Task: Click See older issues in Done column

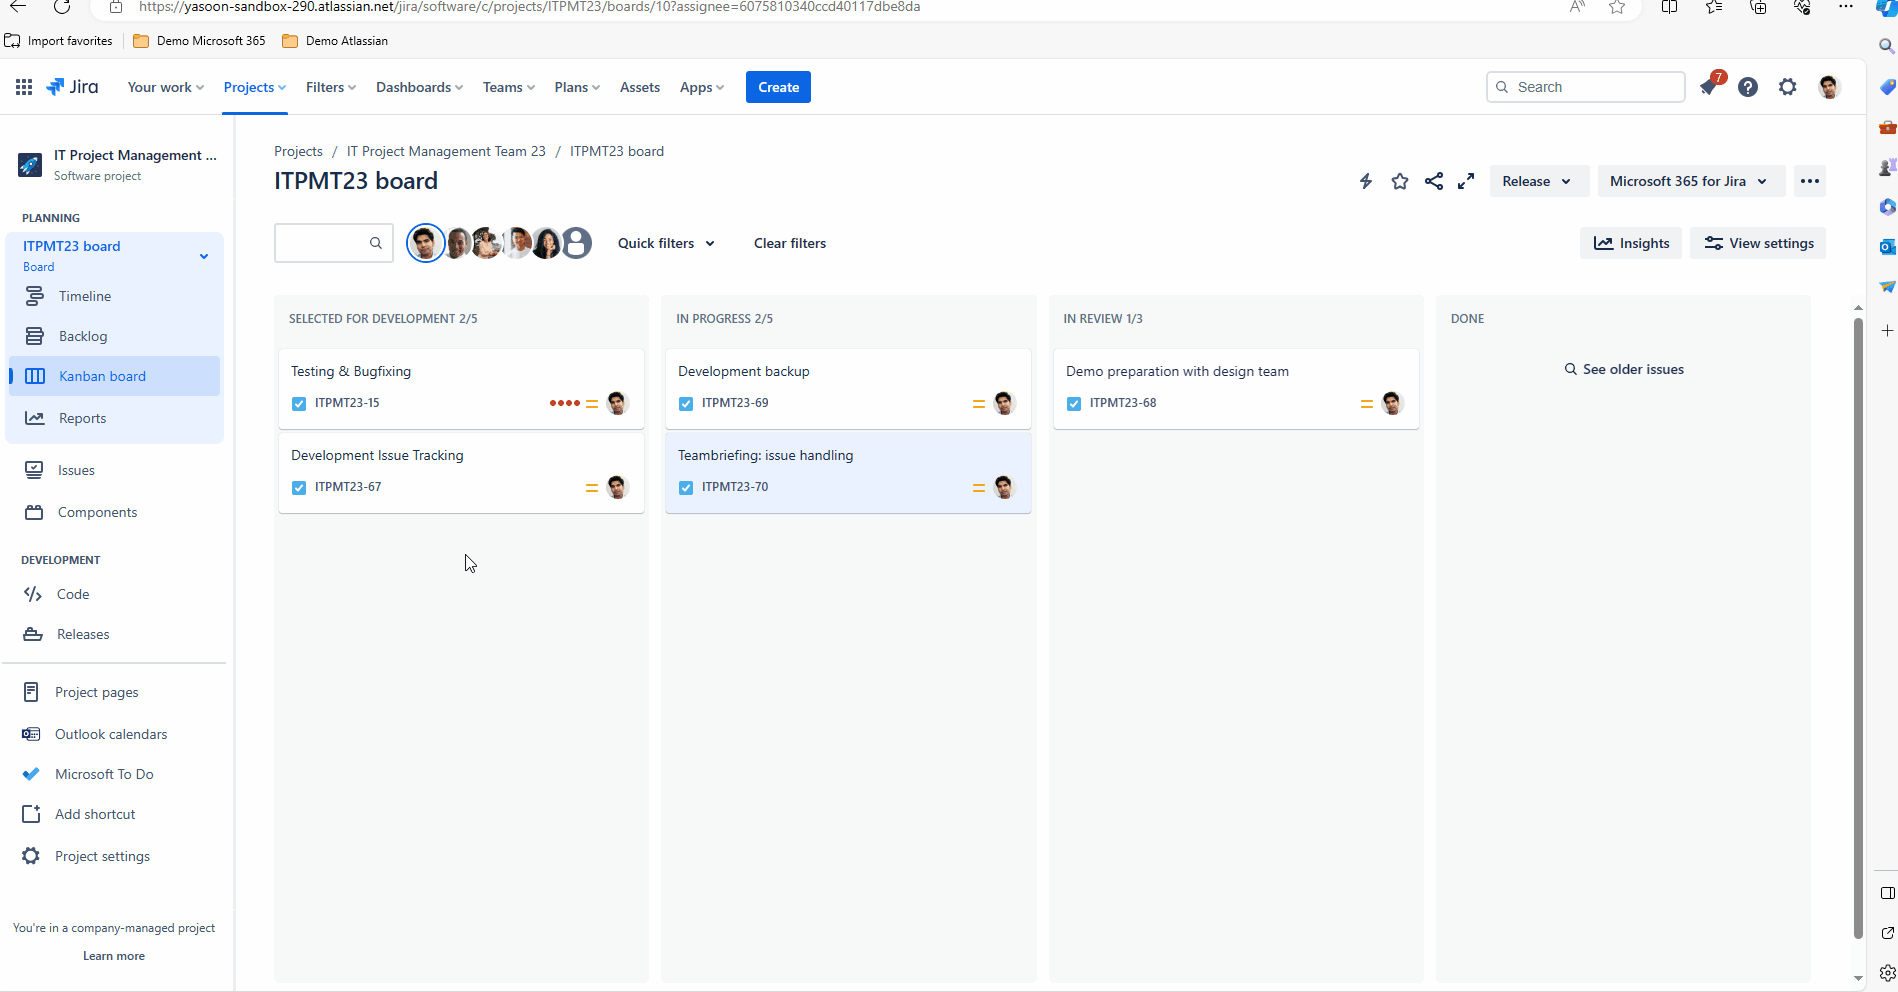Action: (x=1632, y=369)
